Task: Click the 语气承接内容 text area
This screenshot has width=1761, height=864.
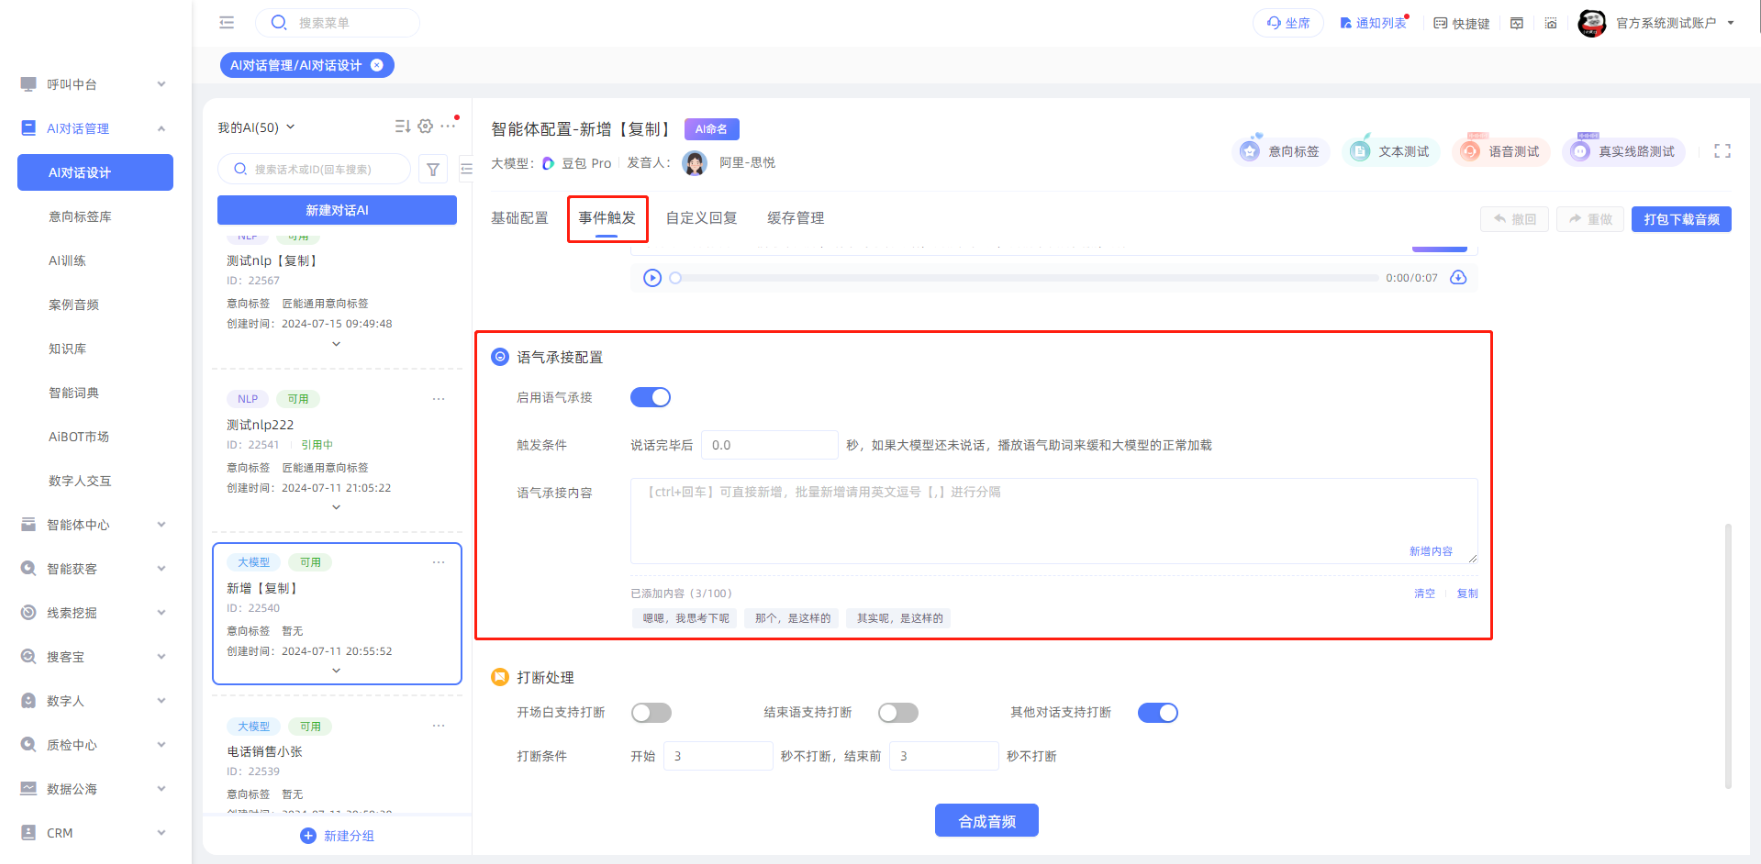Action: [1052, 520]
